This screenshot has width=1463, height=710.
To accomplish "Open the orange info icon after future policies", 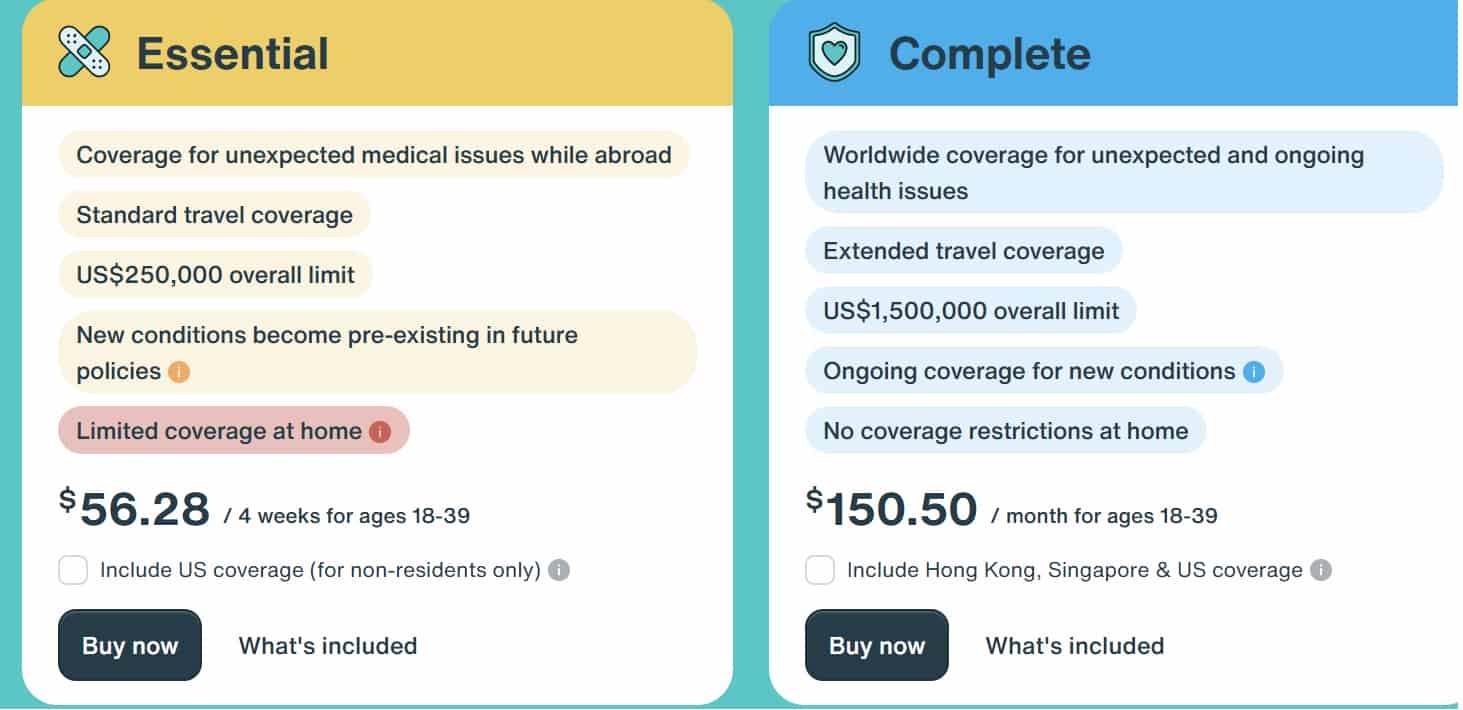I will (178, 372).
